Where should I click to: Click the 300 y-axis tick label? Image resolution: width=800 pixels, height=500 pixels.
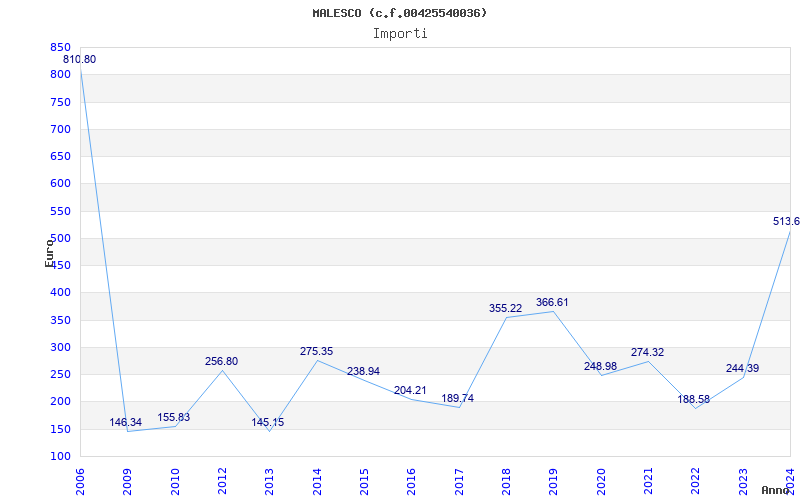60,347
